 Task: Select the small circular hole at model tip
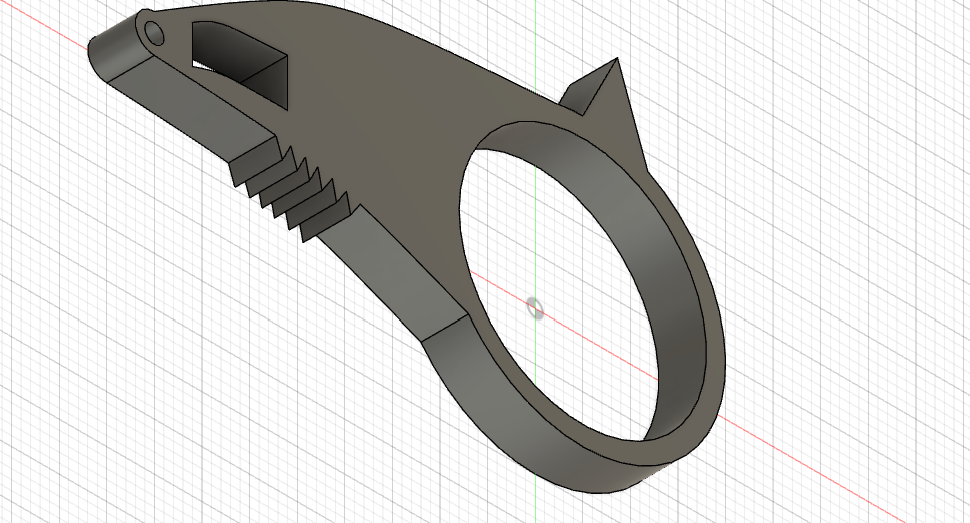point(154,33)
